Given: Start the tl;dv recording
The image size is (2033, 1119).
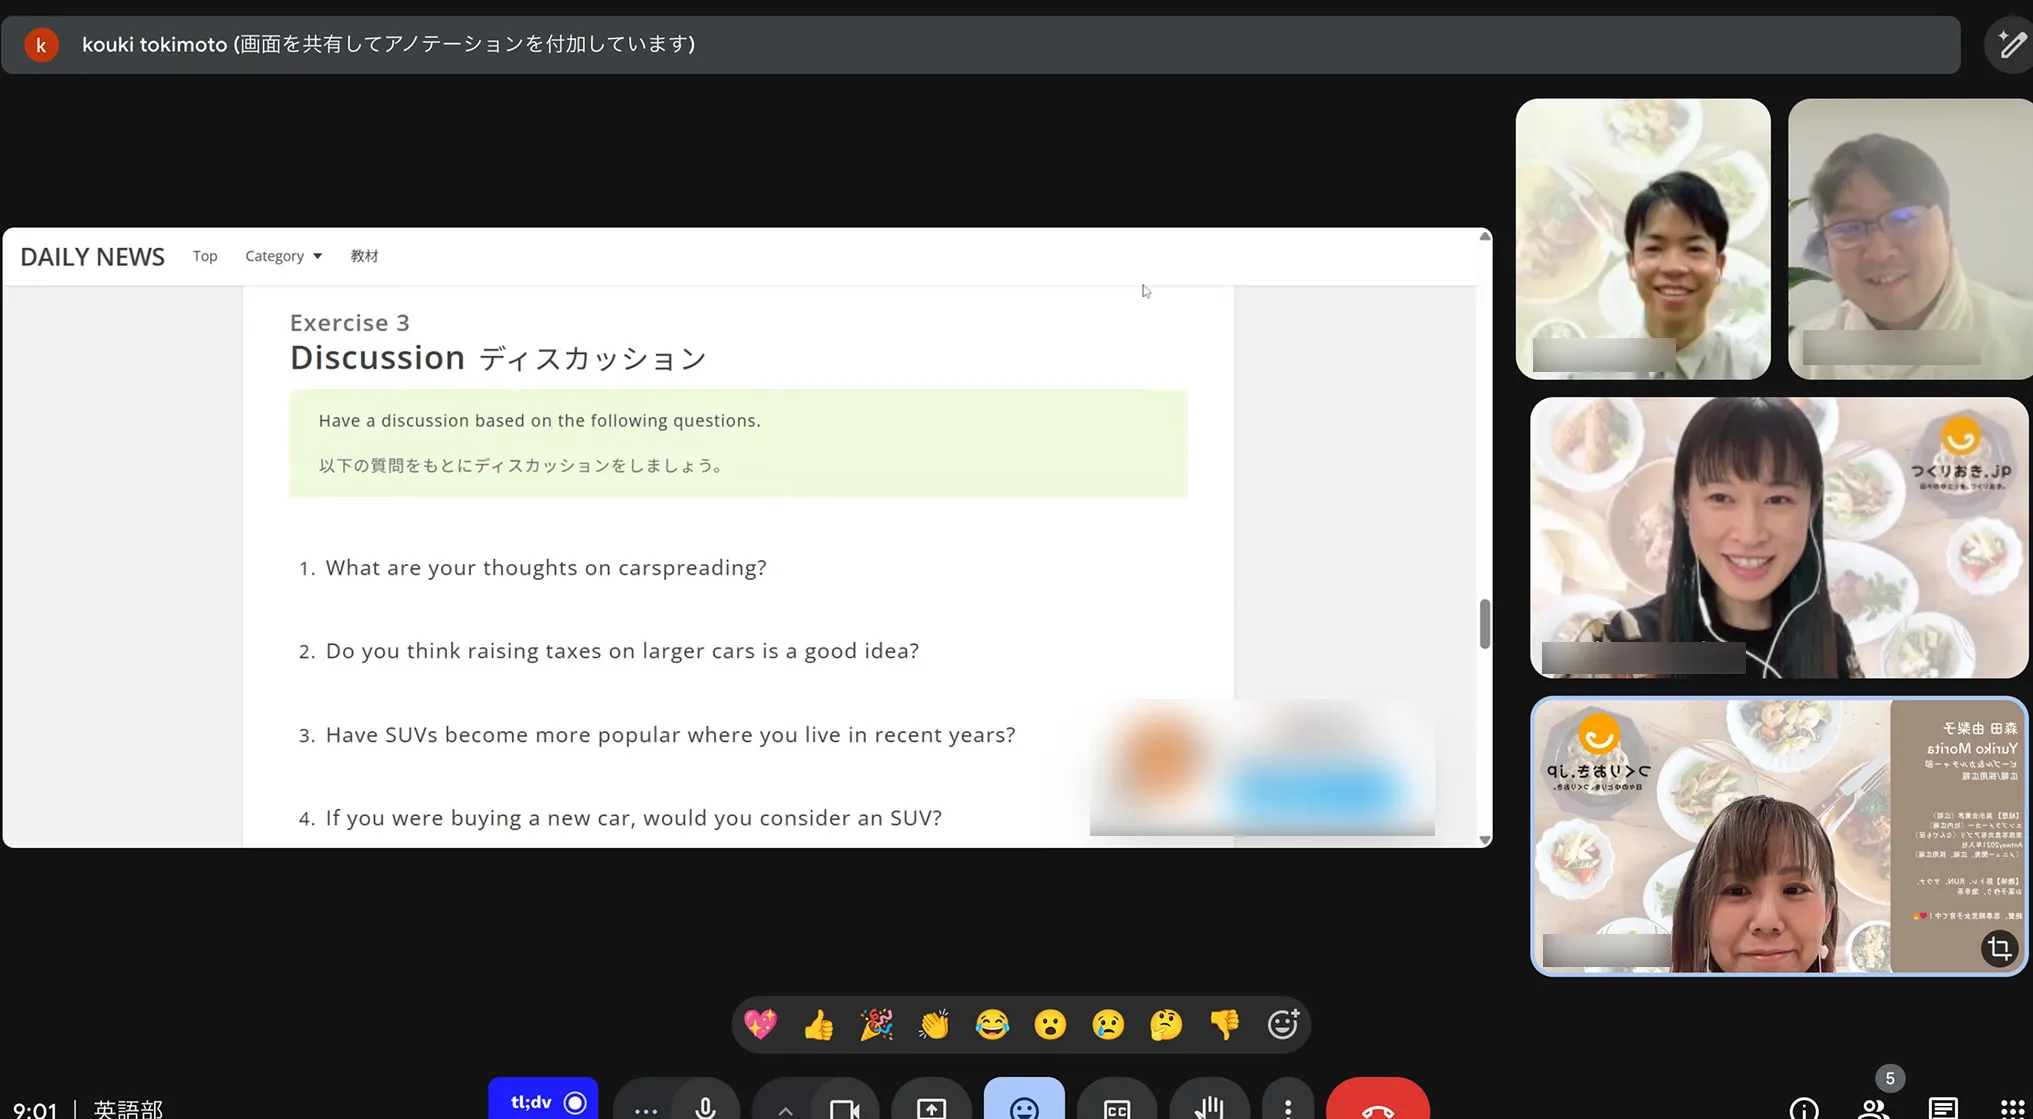Looking at the screenshot, I should tap(543, 1102).
